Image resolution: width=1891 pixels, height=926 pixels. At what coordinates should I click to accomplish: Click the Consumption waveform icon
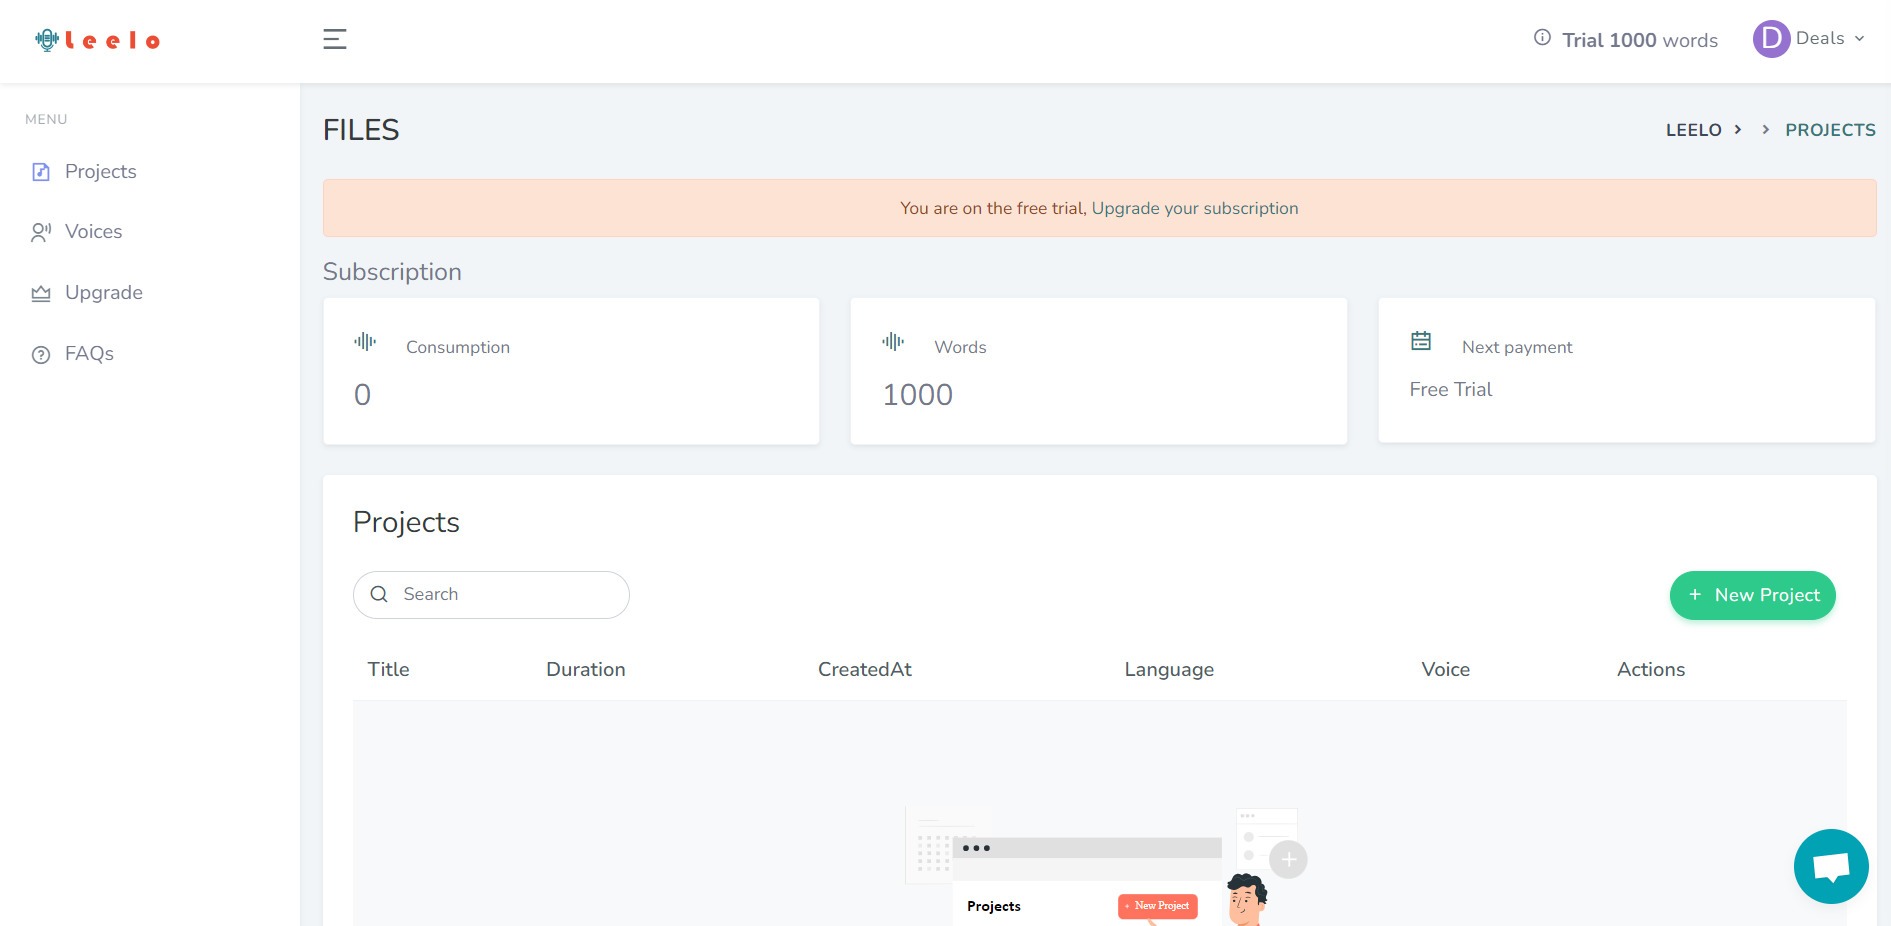(x=365, y=342)
